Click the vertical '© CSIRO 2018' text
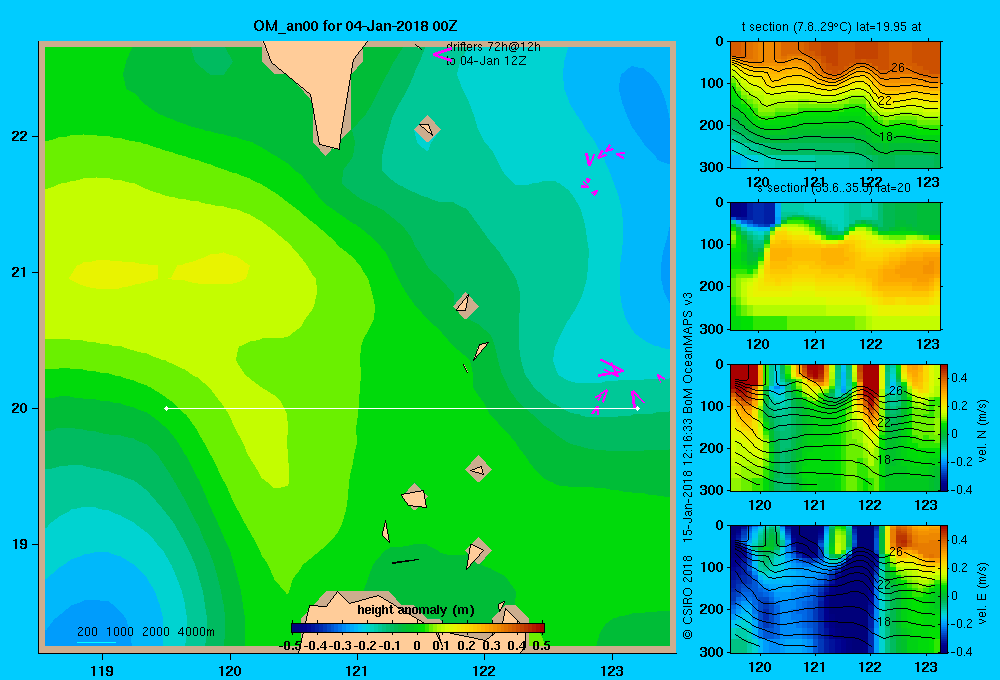Screen dimensions: 1000x680 point(687,597)
